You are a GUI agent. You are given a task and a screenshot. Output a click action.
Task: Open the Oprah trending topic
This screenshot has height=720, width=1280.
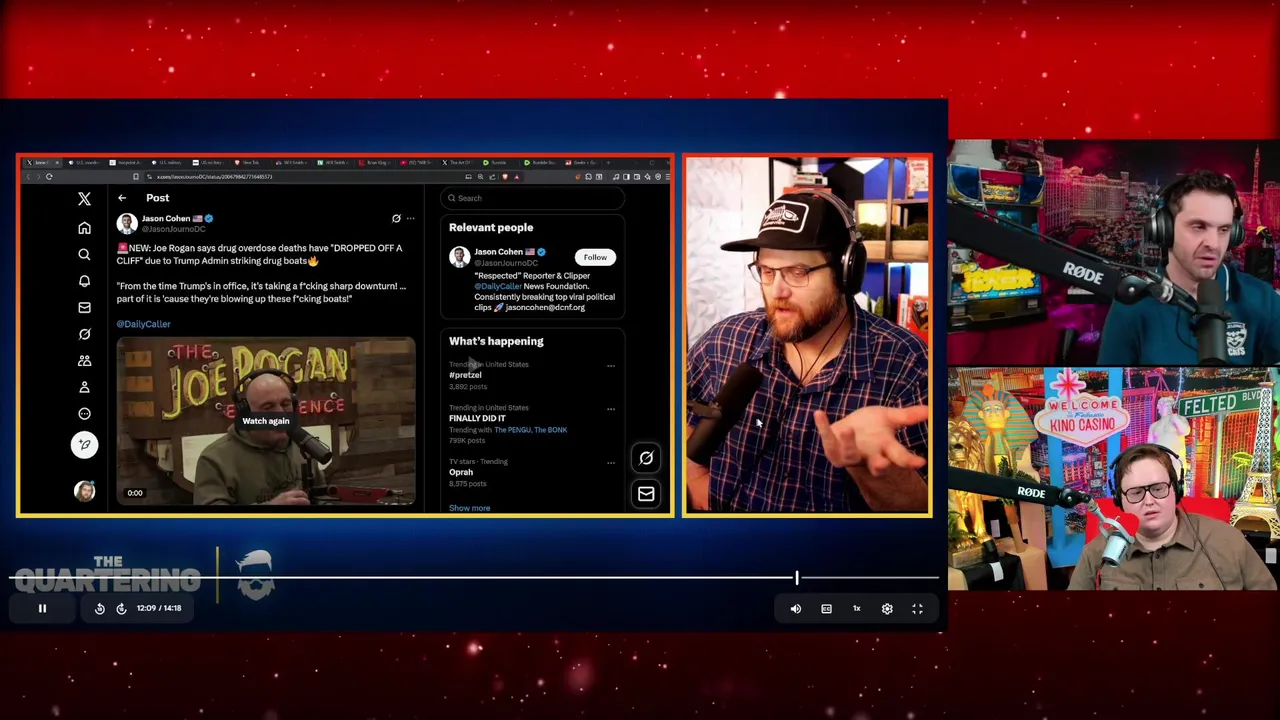461,472
